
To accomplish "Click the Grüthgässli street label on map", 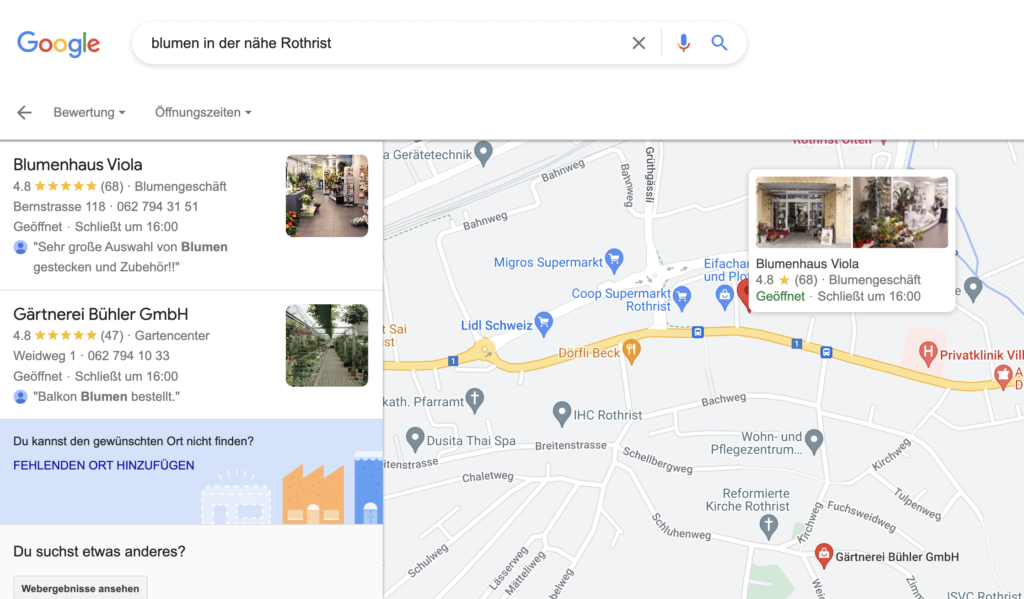I will 650,175.
